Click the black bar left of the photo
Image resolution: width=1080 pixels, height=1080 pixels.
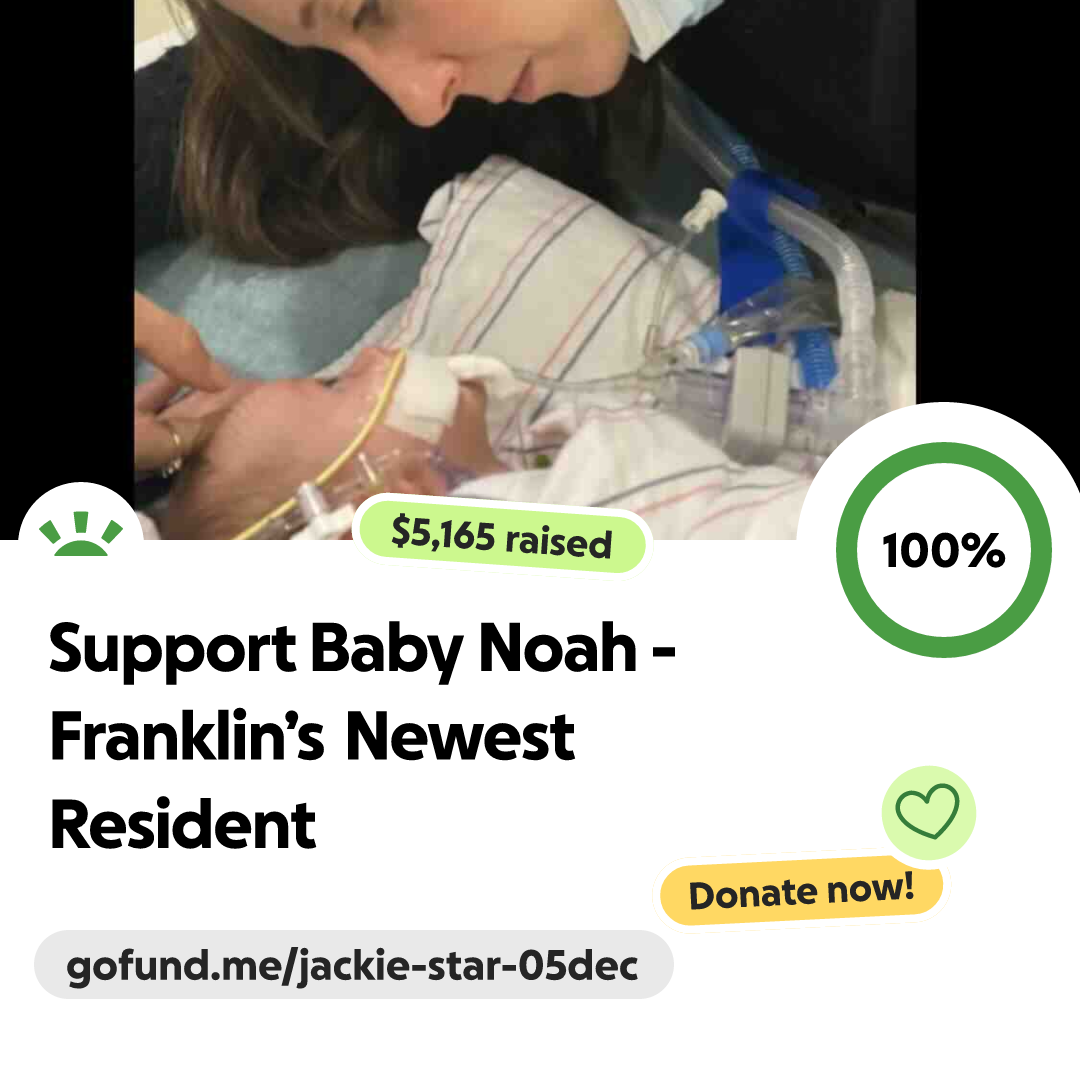click(67, 241)
